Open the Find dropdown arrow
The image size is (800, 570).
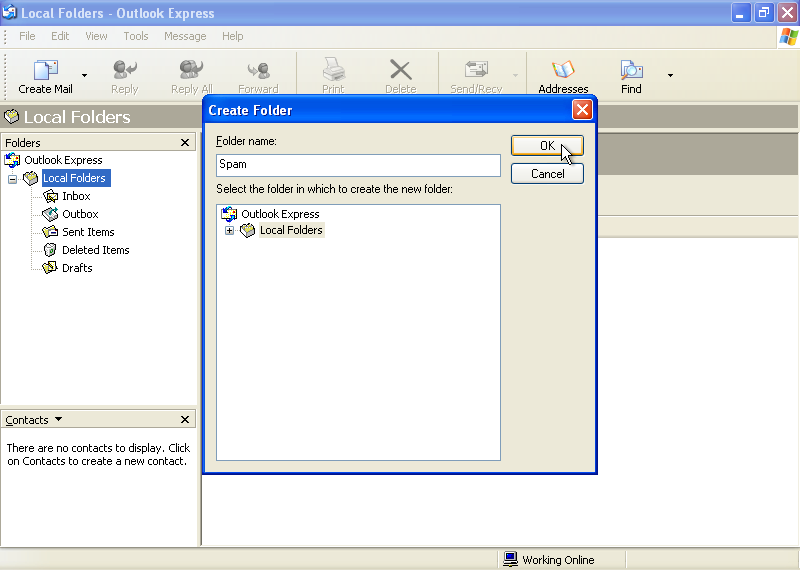pos(670,76)
